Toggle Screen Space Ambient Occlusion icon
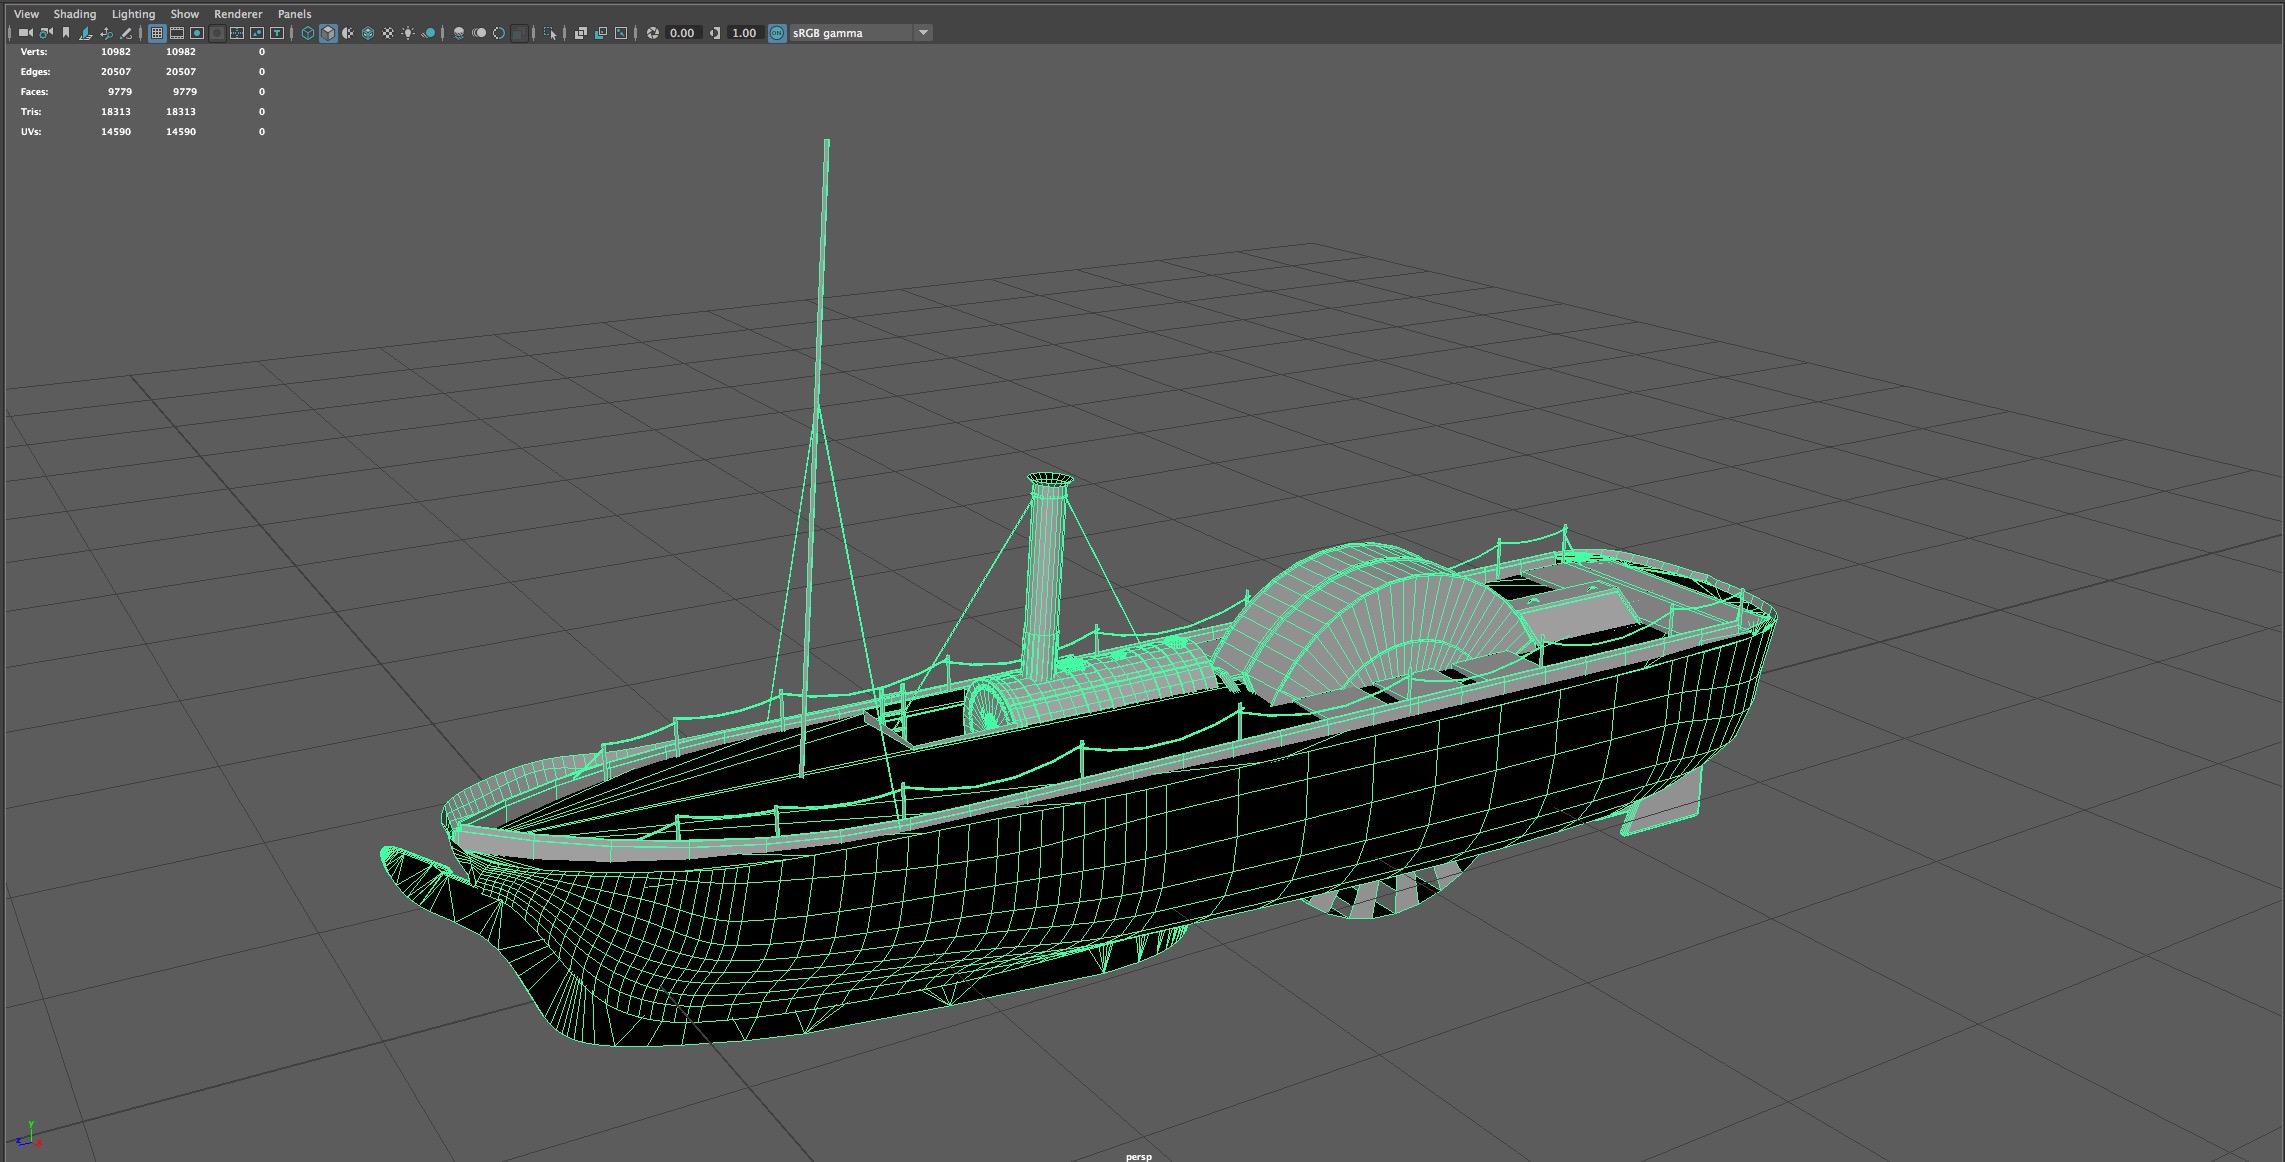Screen dimensions: 2285x1162 pyautogui.click(x=459, y=33)
